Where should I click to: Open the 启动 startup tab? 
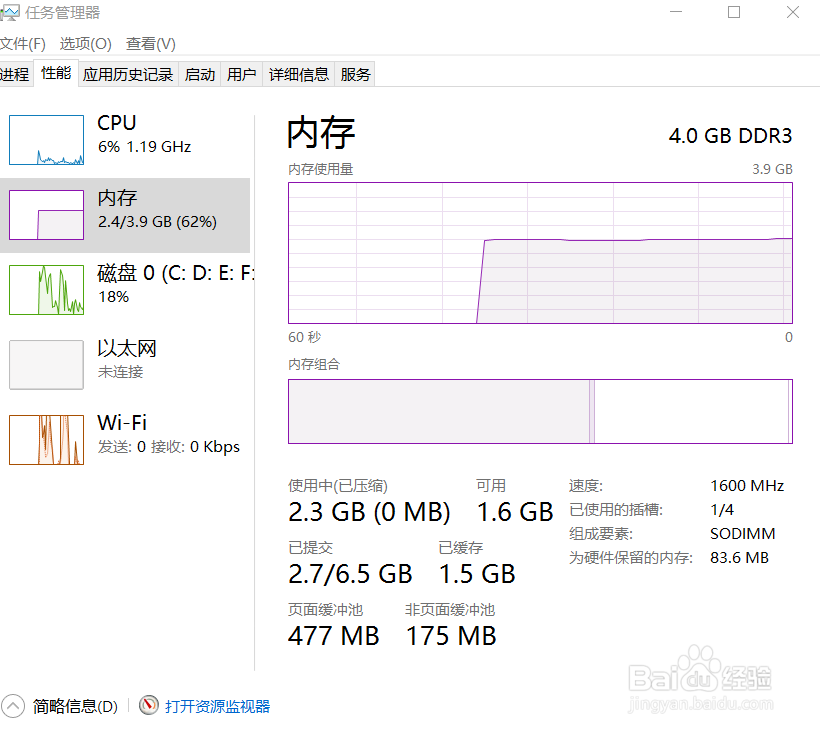(x=199, y=73)
